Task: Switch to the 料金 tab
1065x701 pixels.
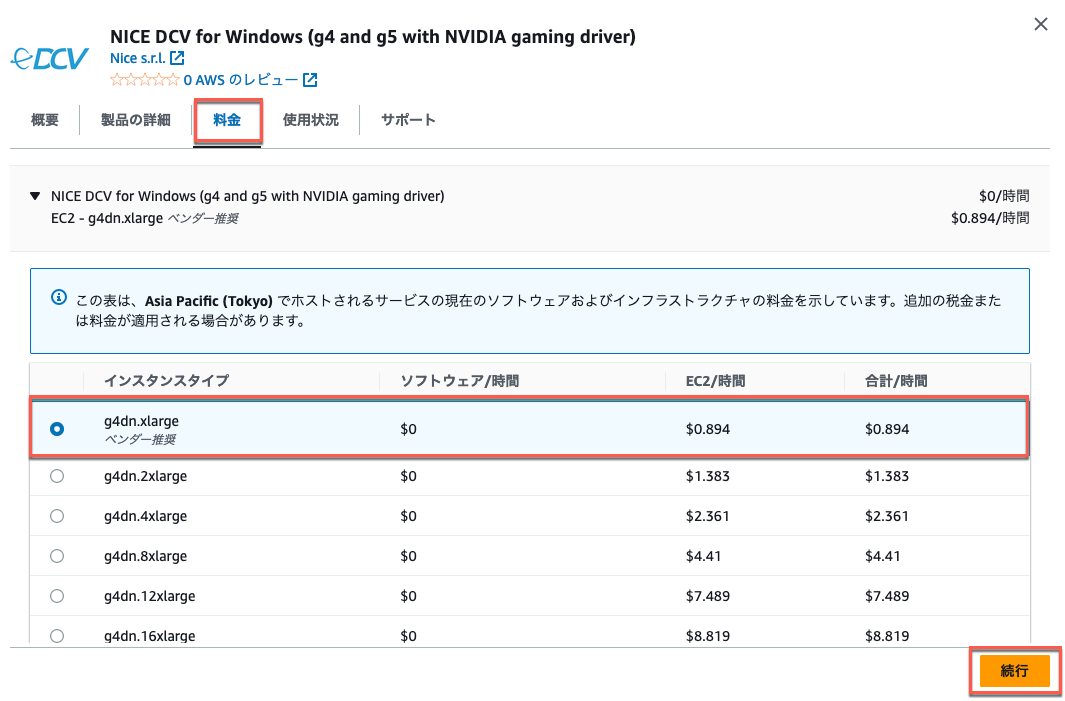Action: click(227, 120)
